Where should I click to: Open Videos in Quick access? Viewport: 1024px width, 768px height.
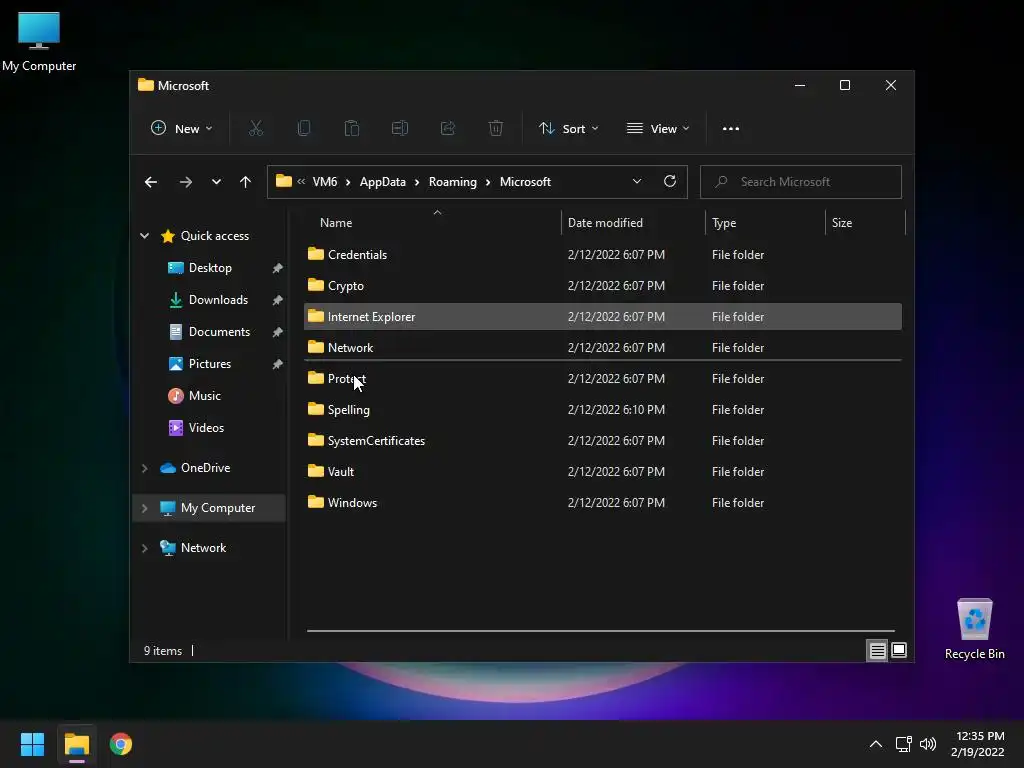(206, 428)
